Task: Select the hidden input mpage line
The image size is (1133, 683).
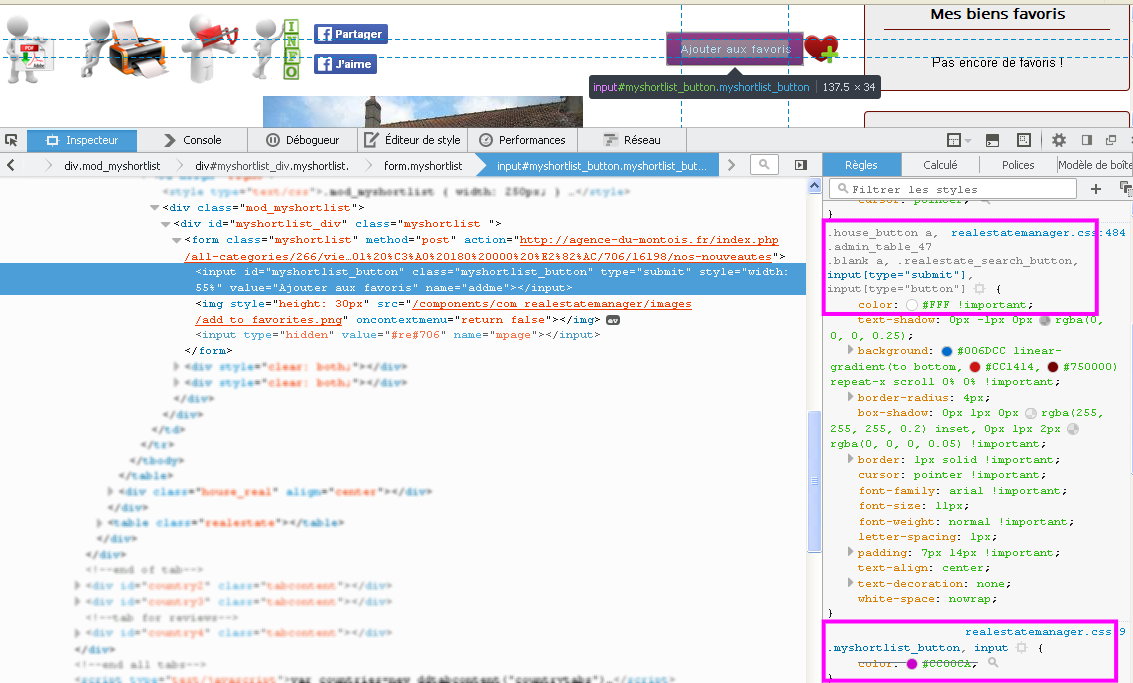Action: click(397, 335)
